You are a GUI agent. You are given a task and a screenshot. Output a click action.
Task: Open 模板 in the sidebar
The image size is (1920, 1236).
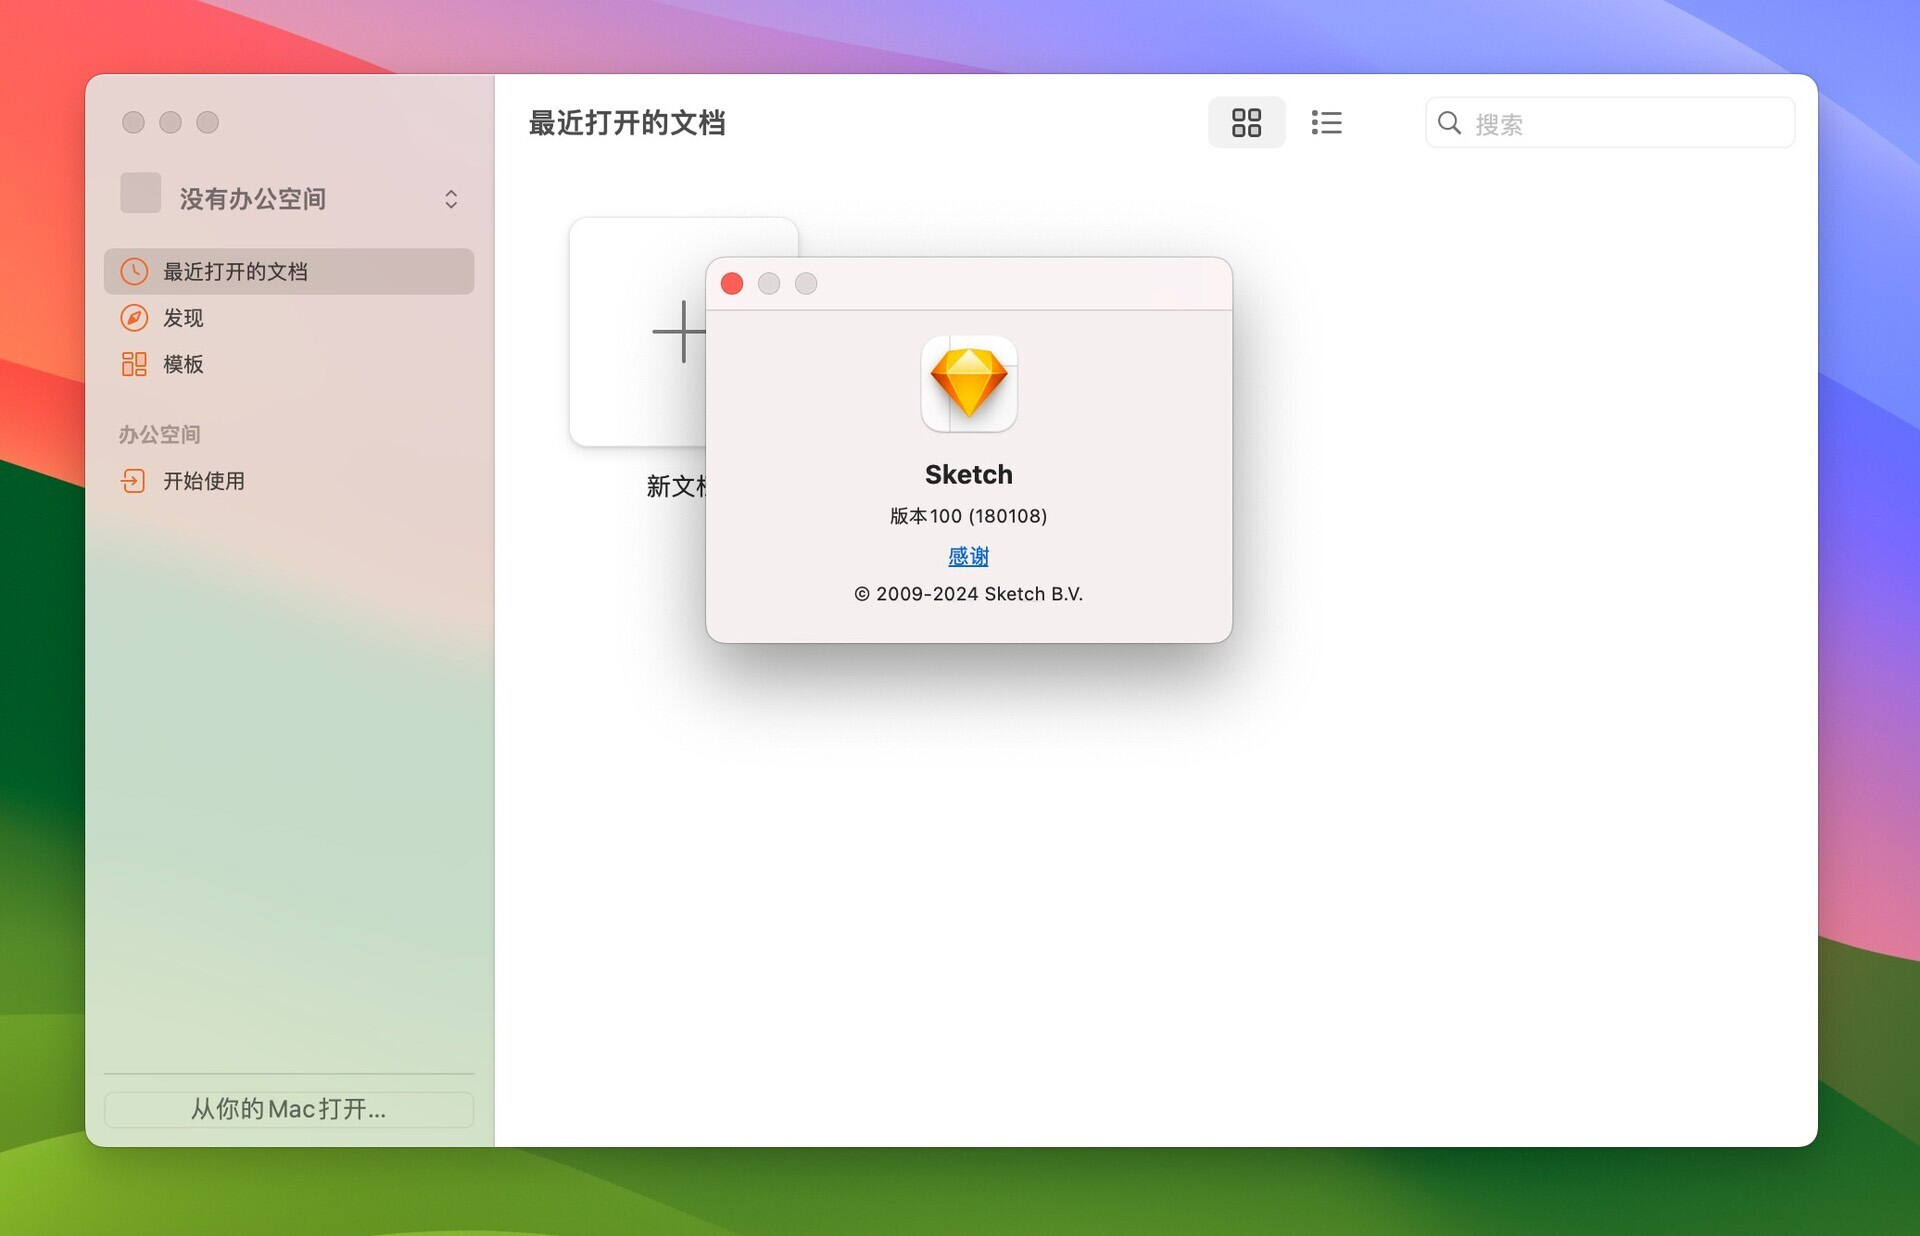[289, 364]
